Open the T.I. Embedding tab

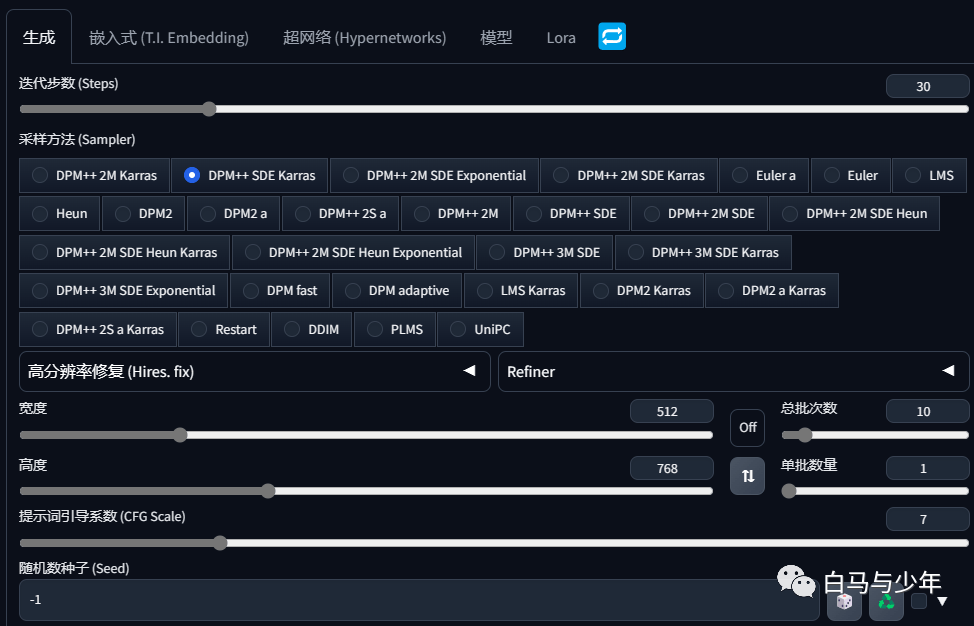point(169,38)
